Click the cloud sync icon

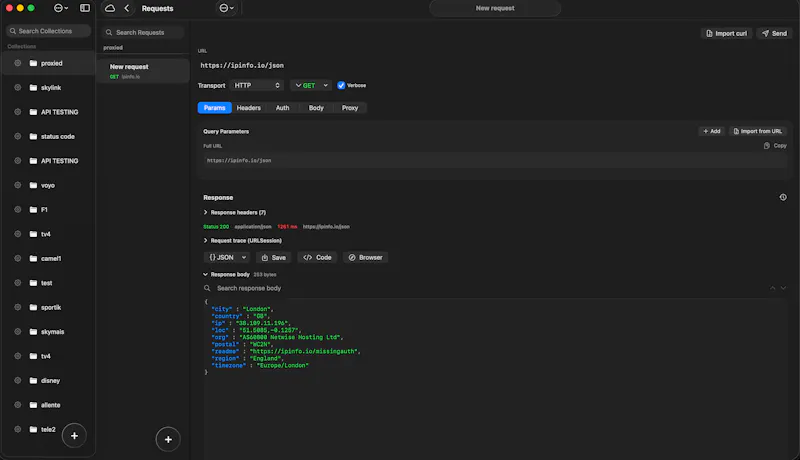point(110,8)
